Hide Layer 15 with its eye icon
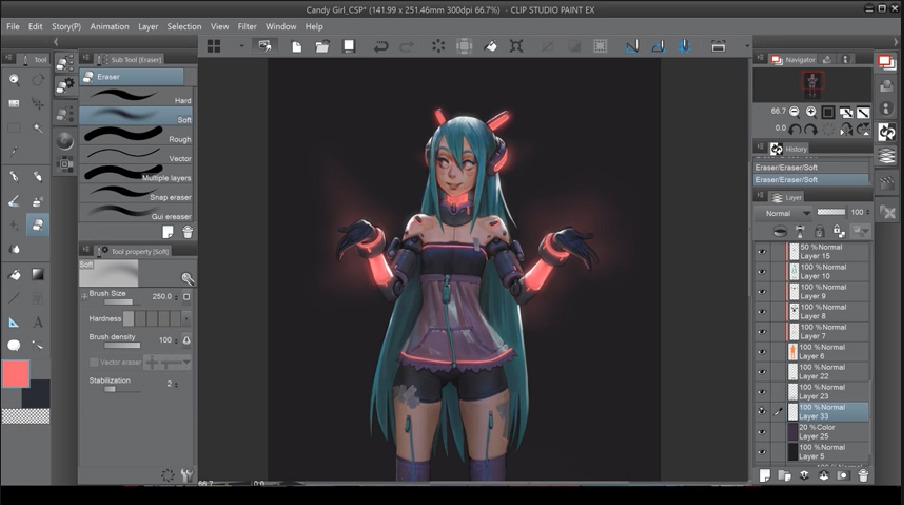The image size is (904, 505). click(762, 252)
